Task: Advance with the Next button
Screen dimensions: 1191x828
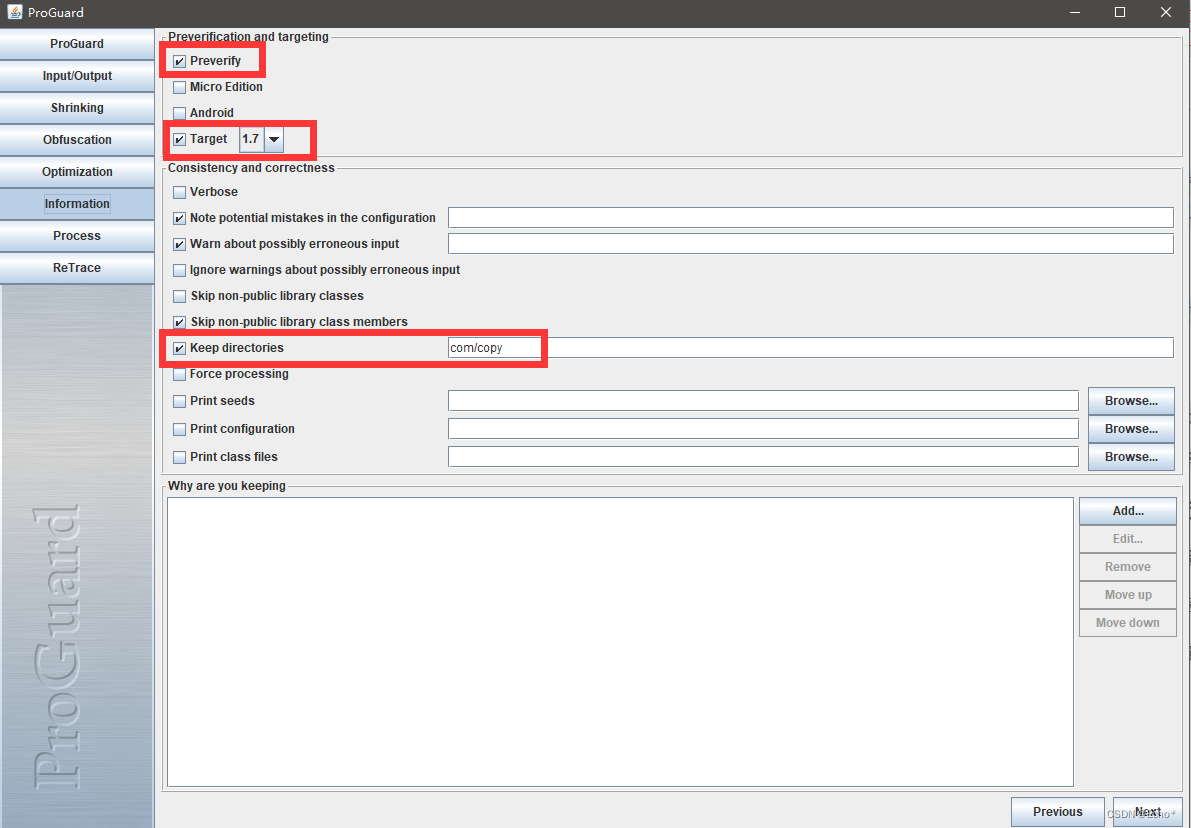Action: click(x=1148, y=812)
